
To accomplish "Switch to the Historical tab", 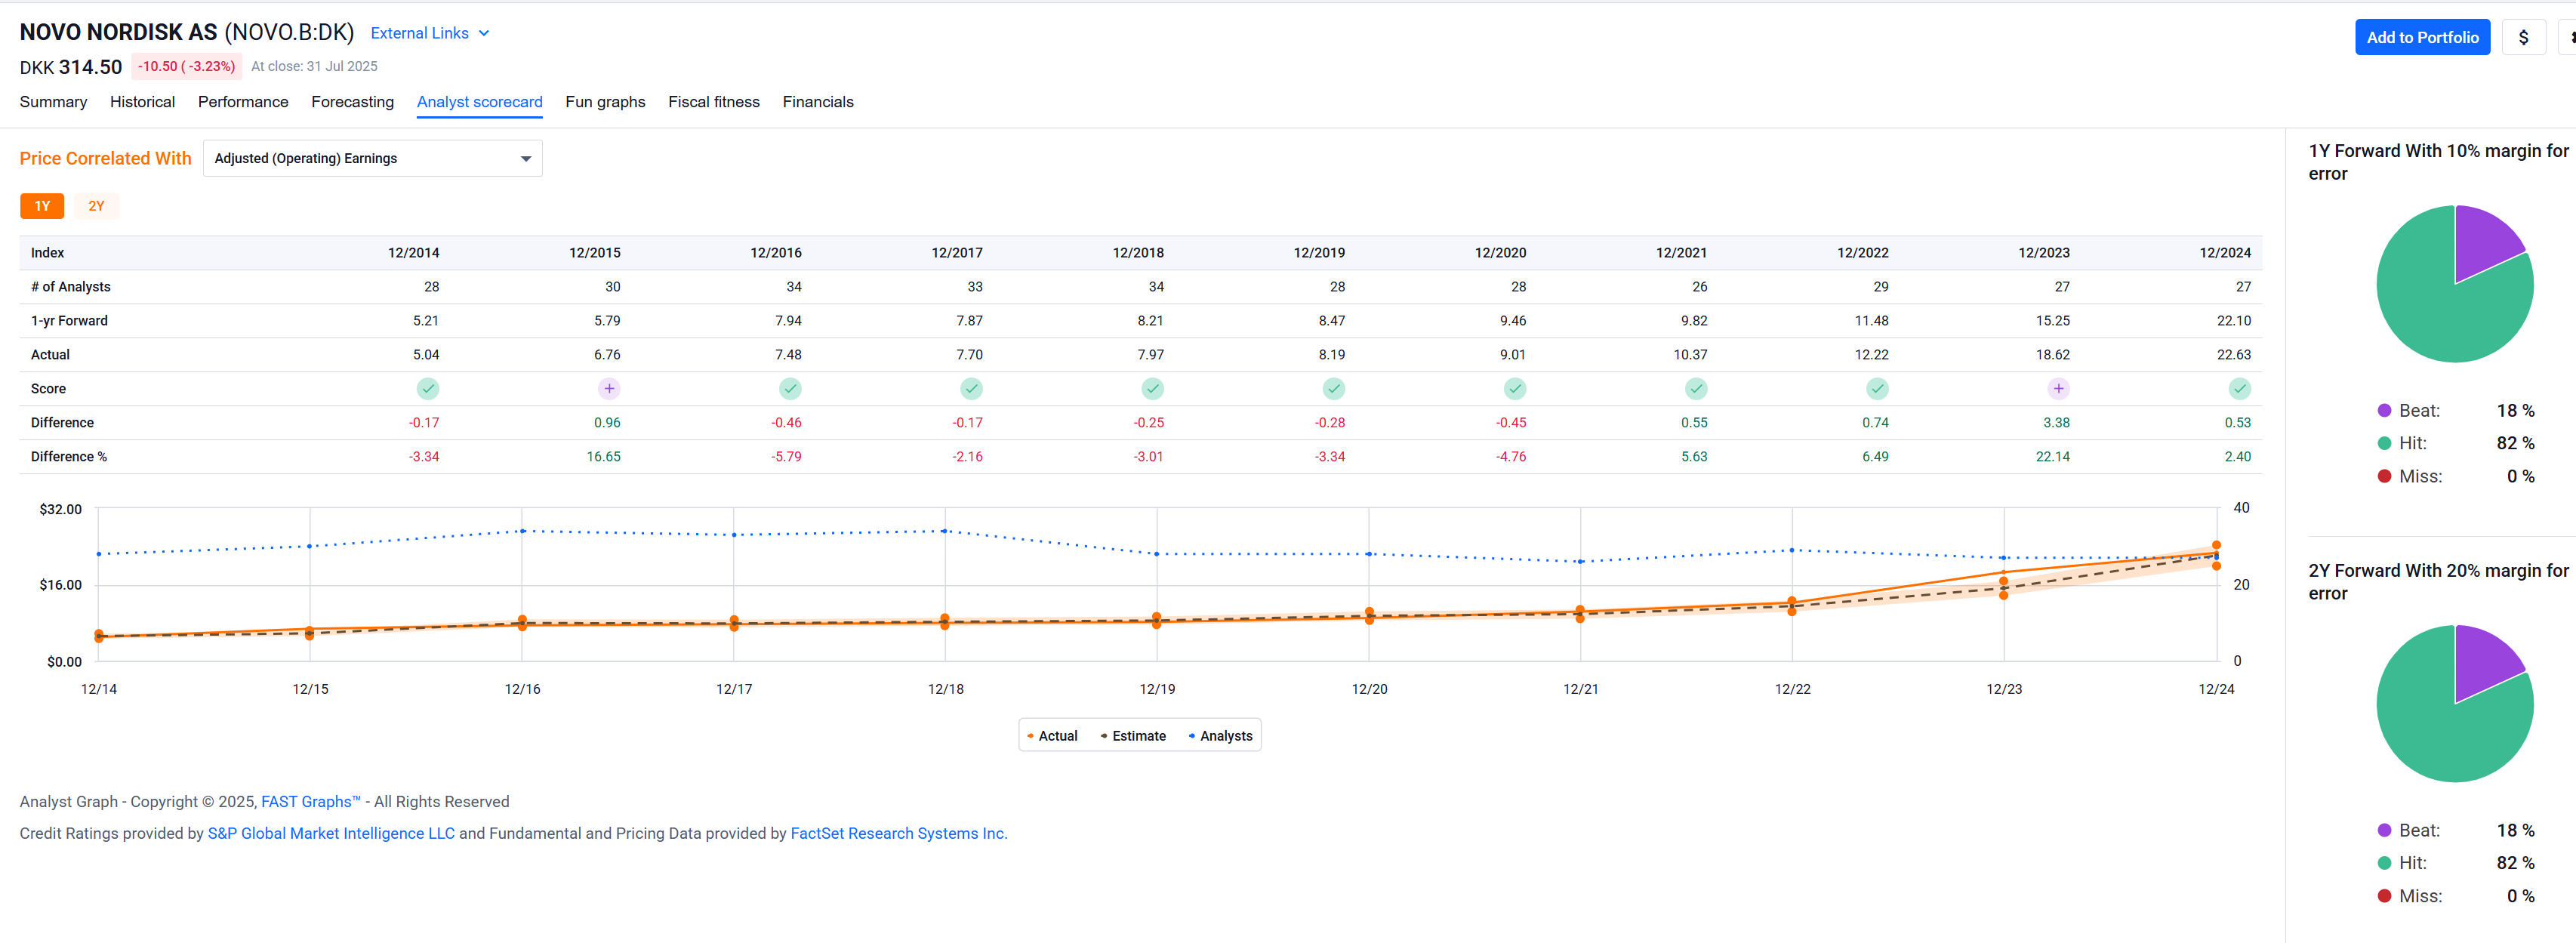I will (x=142, y=102).
